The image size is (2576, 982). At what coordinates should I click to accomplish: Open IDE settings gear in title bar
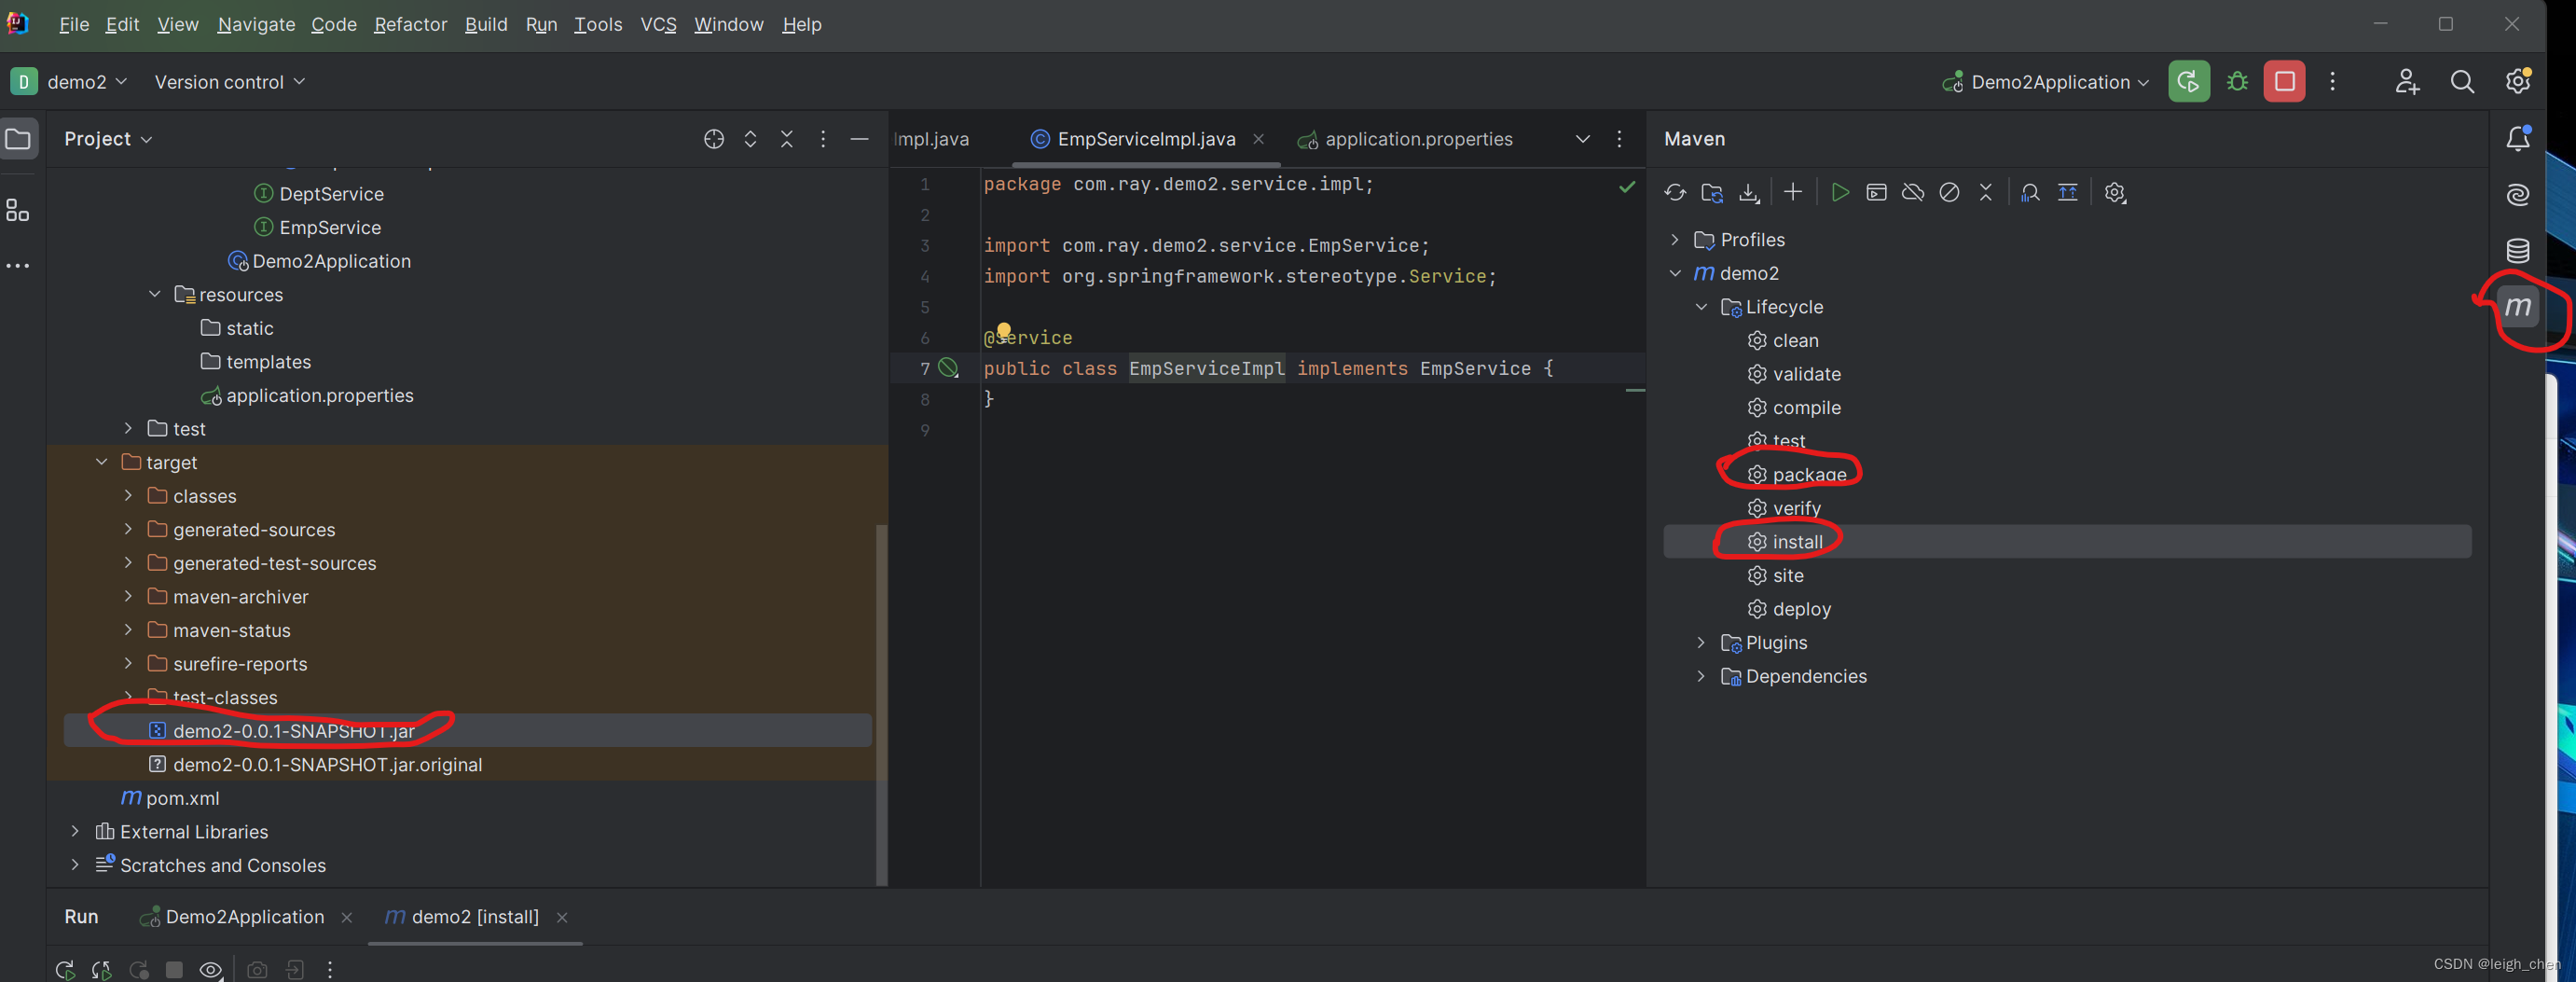(2518, 81)
